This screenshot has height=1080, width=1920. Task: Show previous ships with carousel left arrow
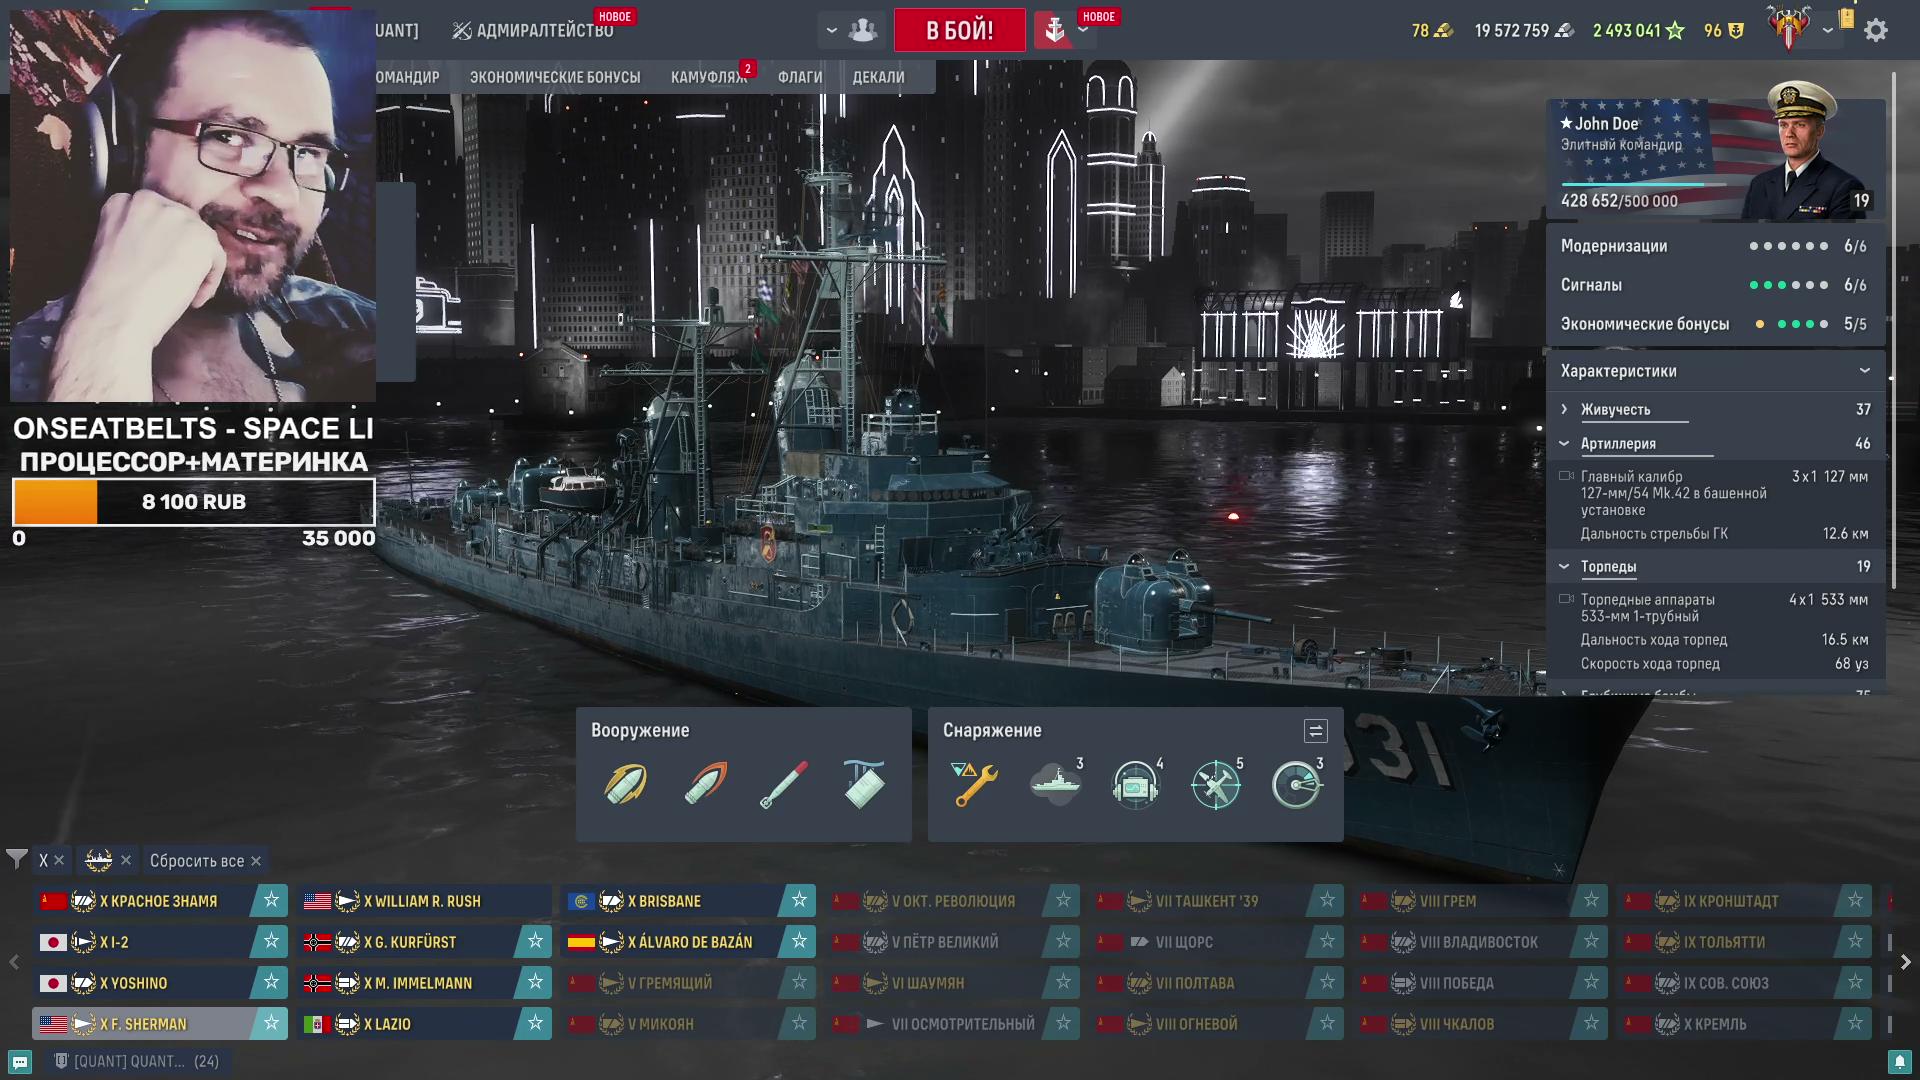point(14,962)
